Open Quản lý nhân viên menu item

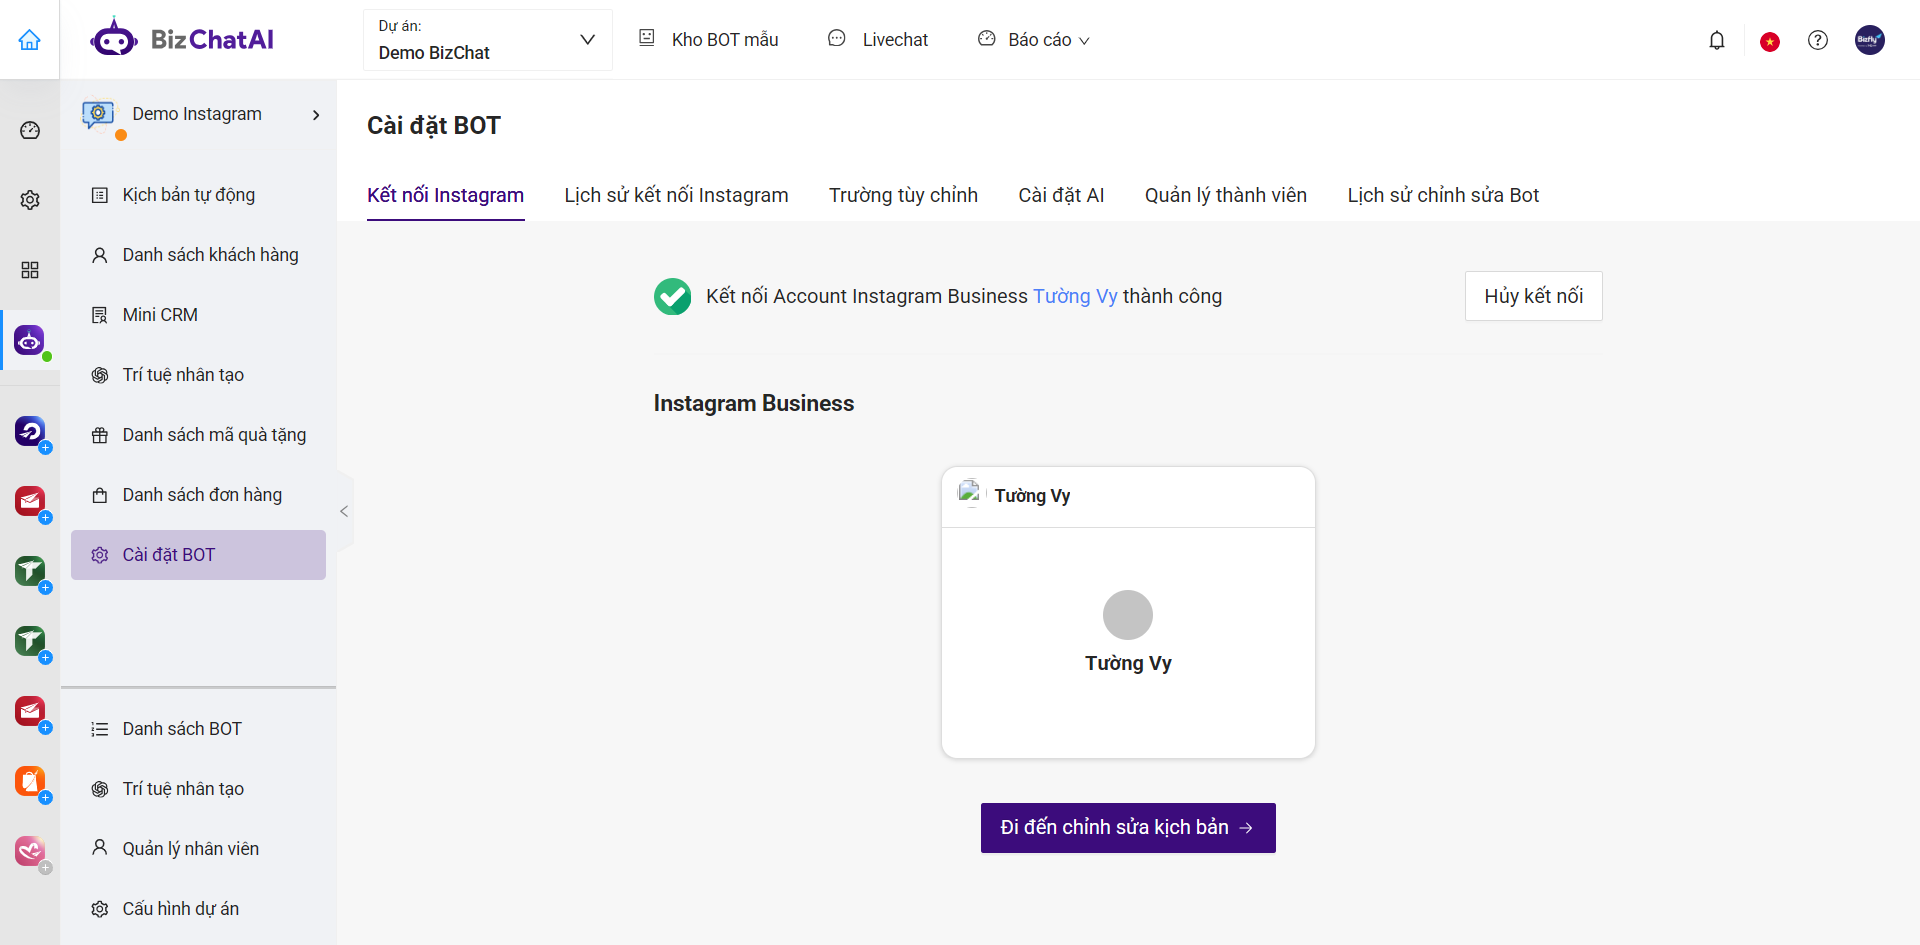coord(198,849)
